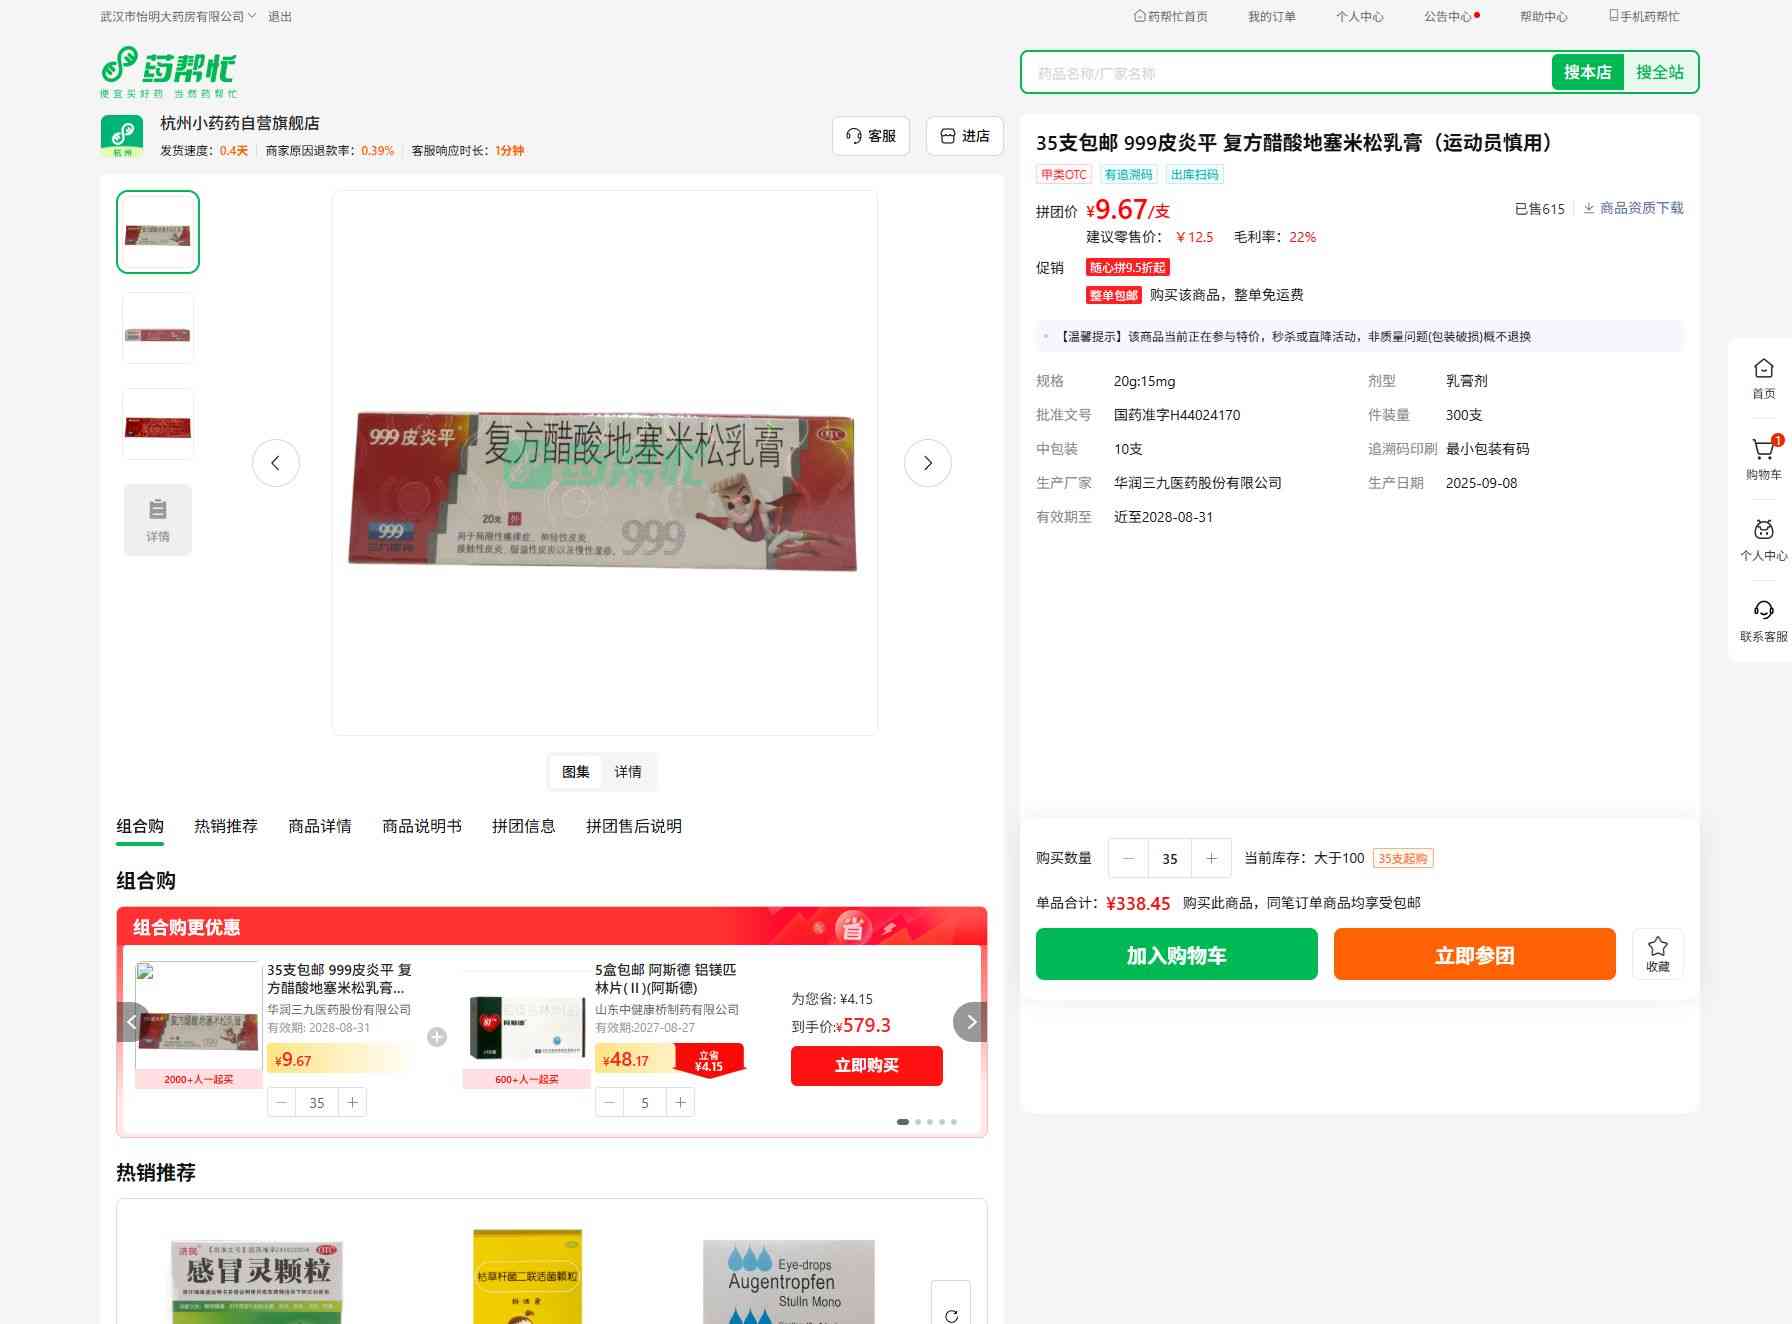Advance combo carousel with right chevron
This screenshot has width=1792, height=1324.
click(970, 1022)
